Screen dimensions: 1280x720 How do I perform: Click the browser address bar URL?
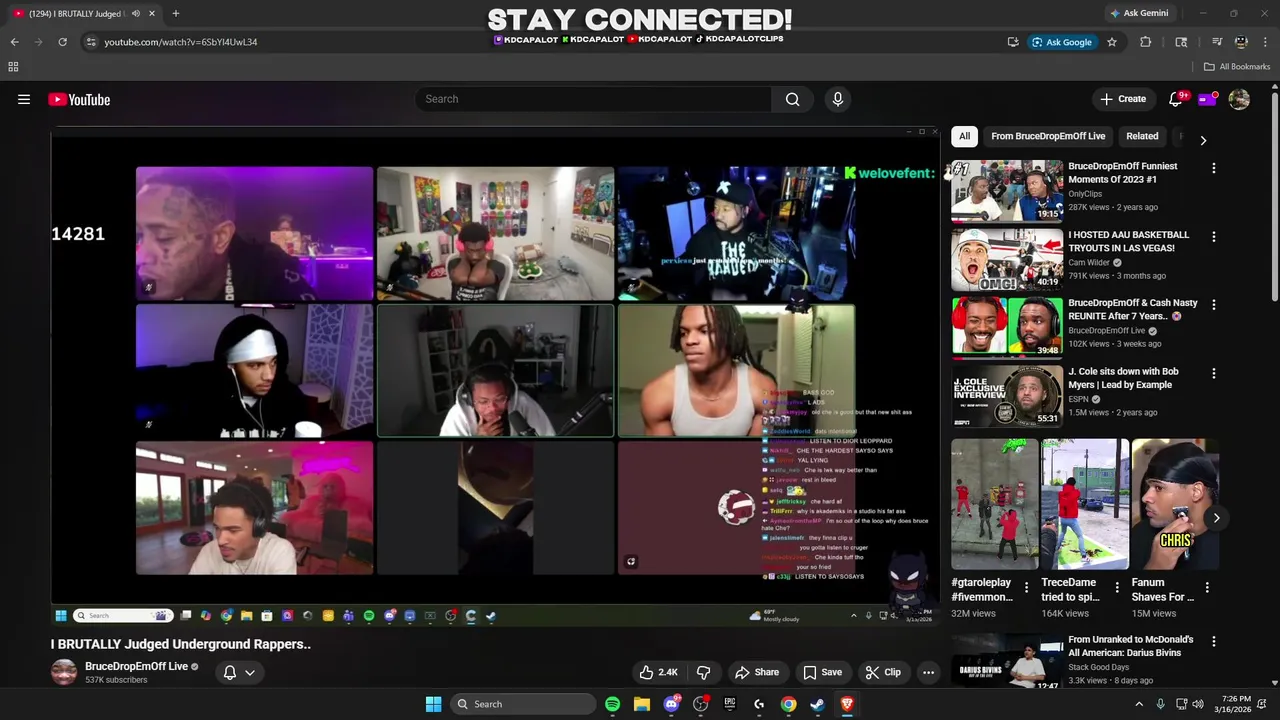181,42
